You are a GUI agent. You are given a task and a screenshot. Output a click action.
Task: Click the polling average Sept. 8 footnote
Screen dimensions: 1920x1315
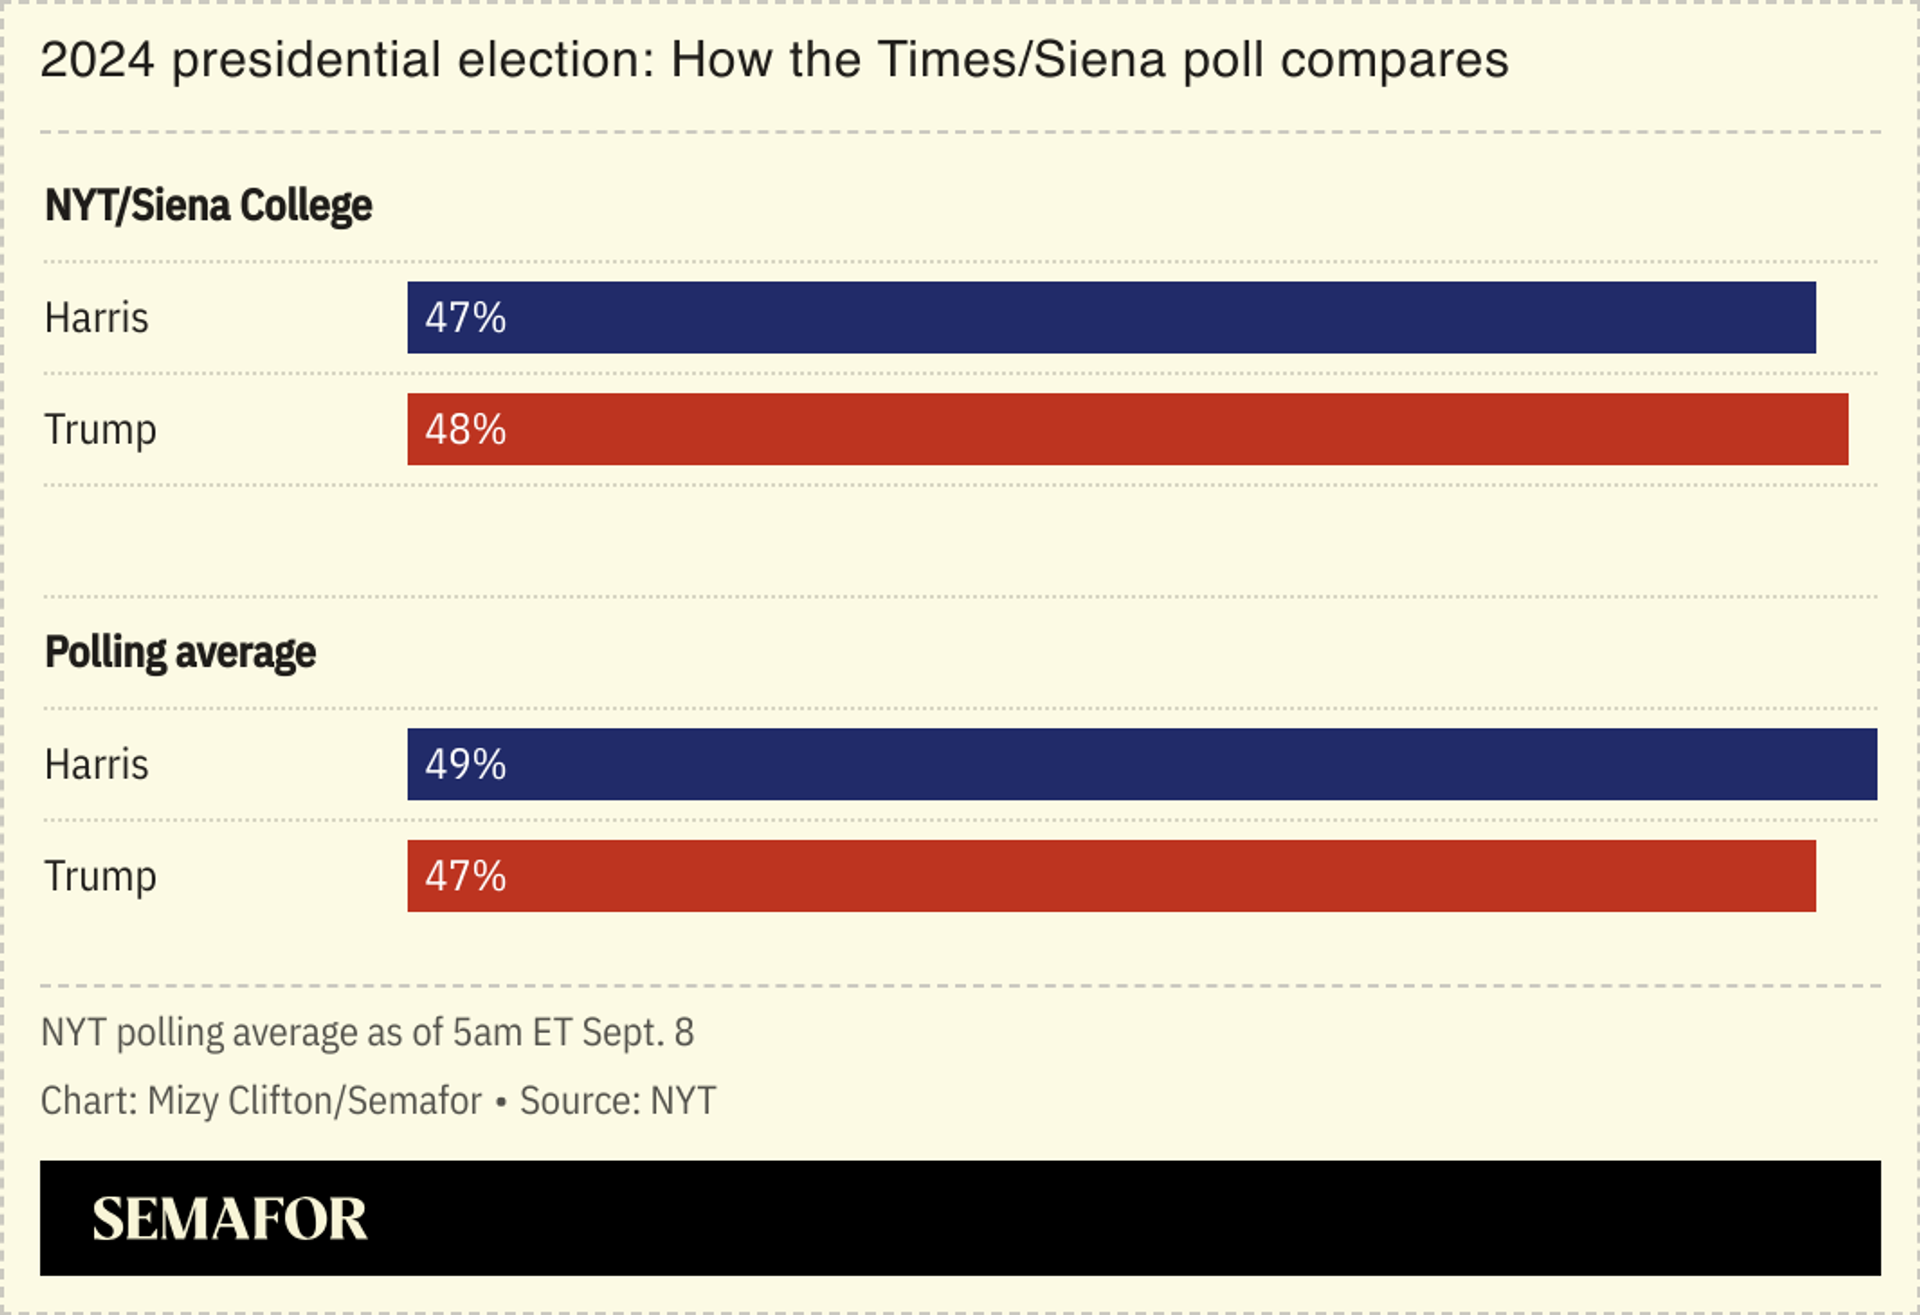click(x=367, y=1033)
